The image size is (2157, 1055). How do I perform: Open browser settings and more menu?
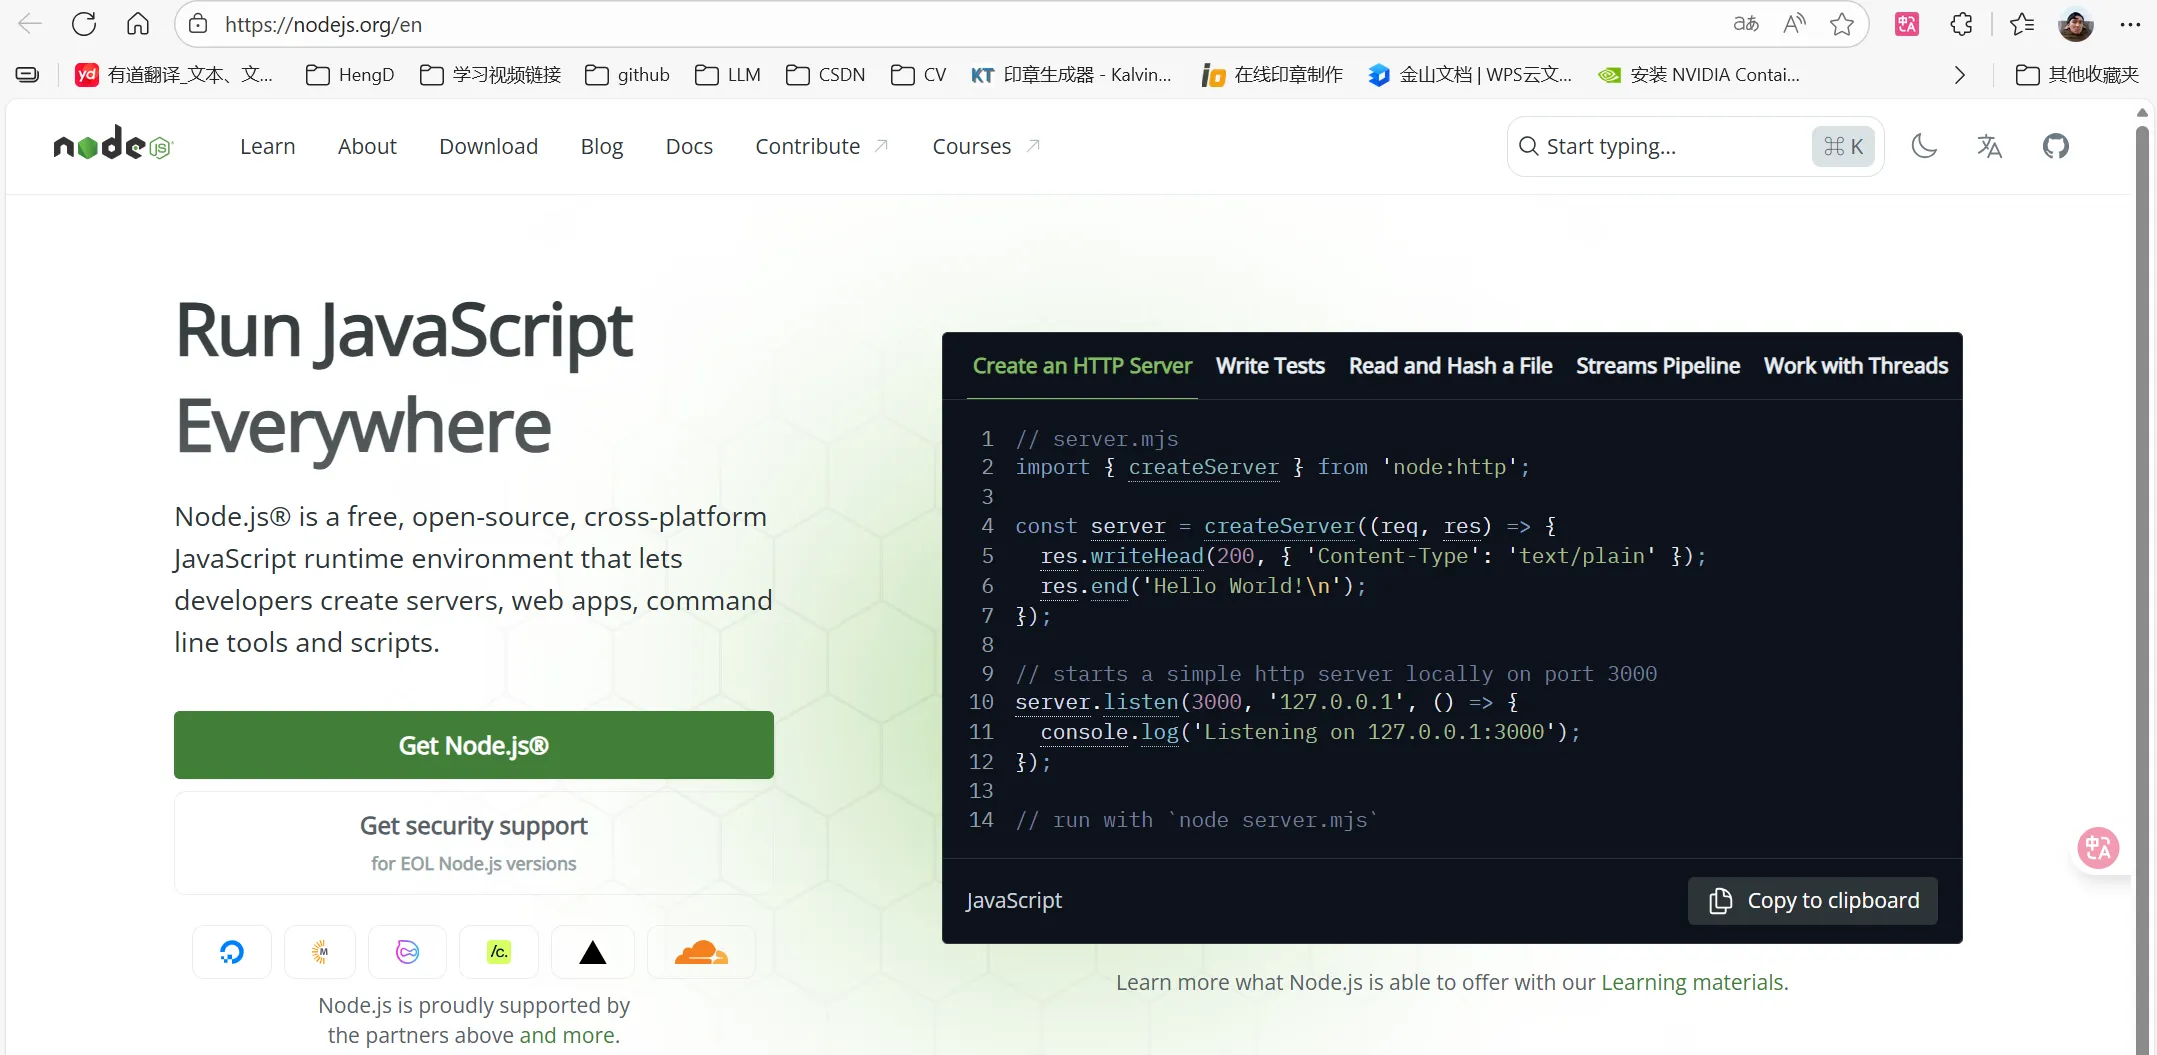2130,24
